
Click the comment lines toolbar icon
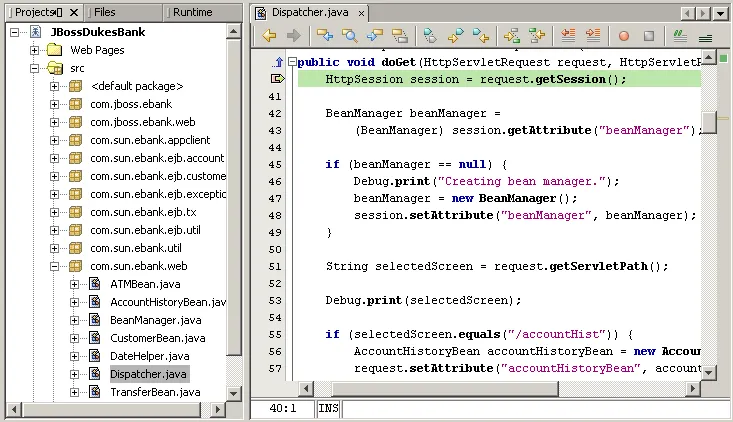[x=680, y=36]
